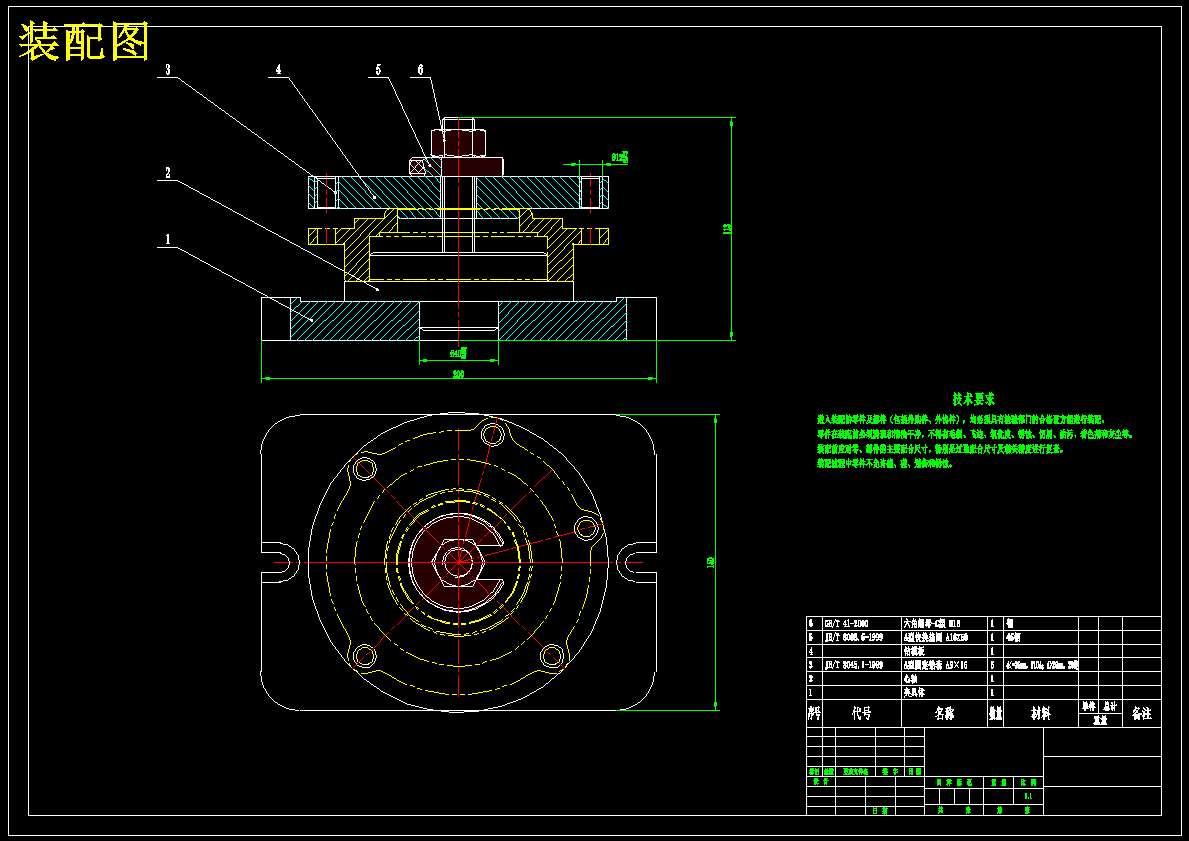1189x841 pixels.
Task: Select balloon number 6 label
Action: click(x=421, y=70)
